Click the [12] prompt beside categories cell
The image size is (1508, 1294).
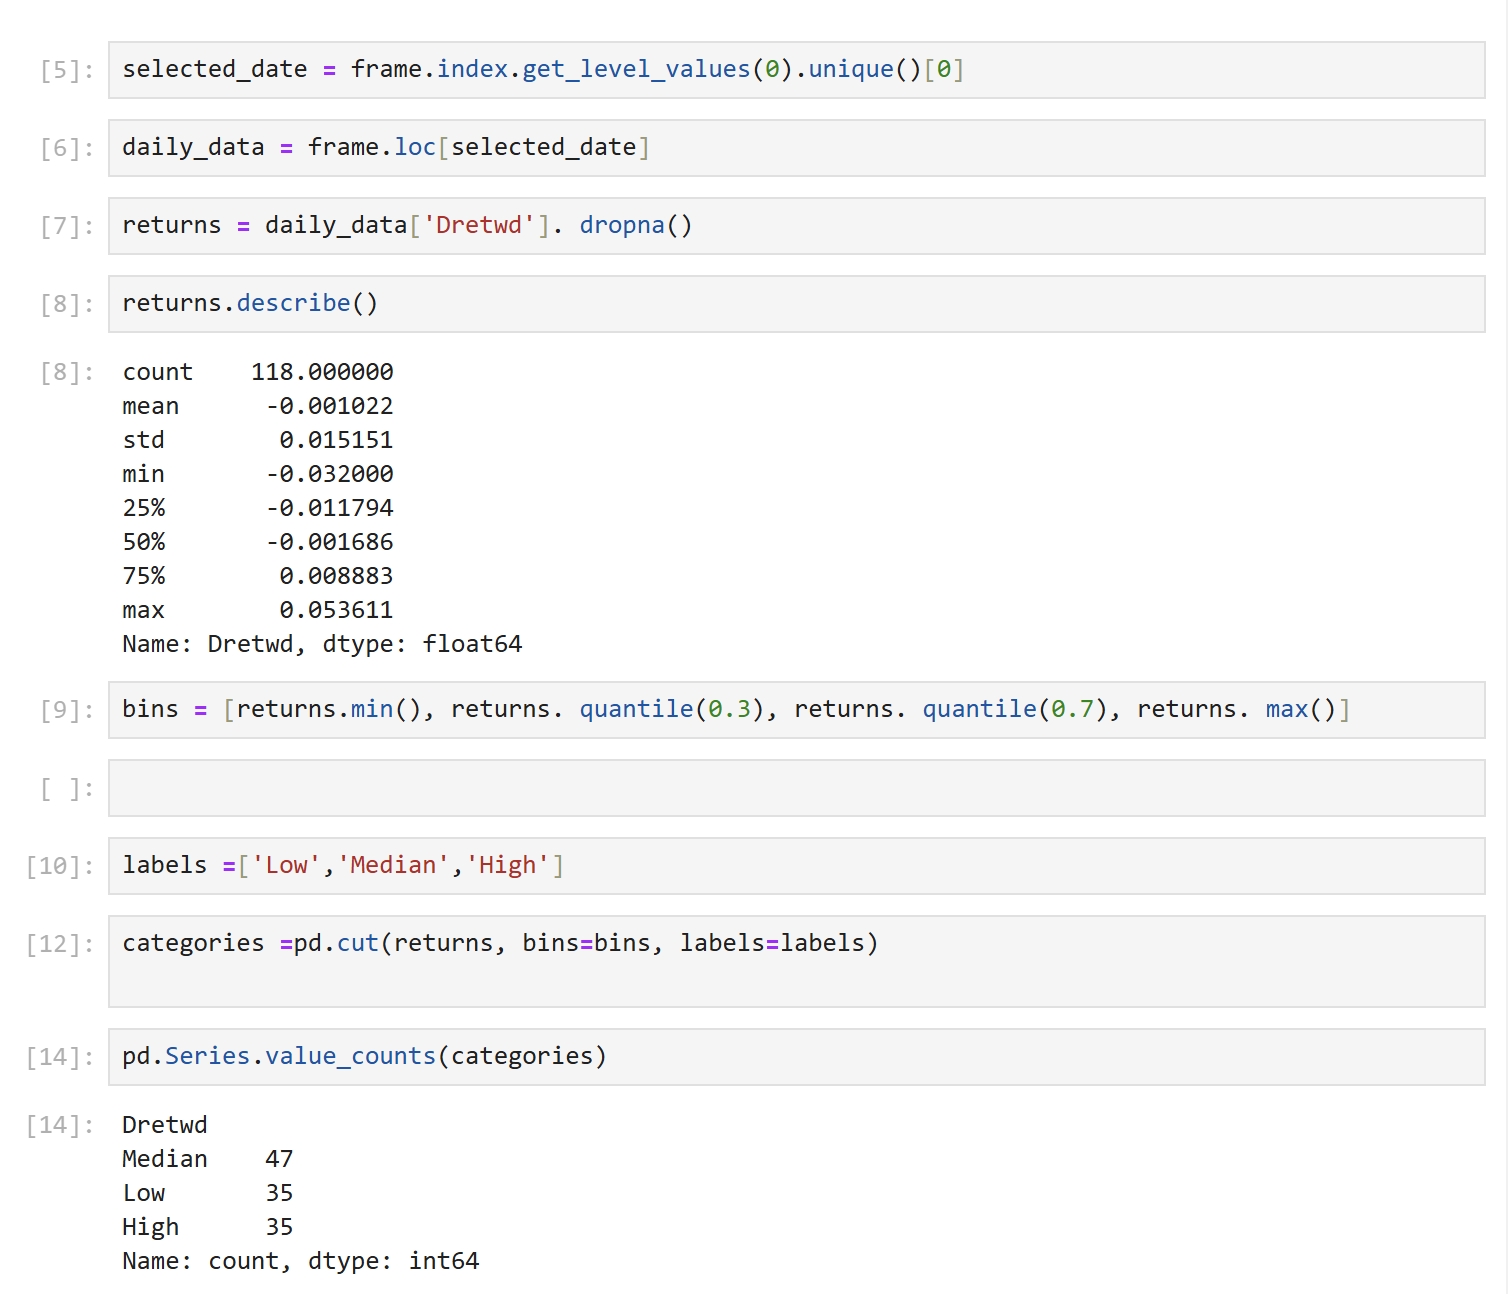[x=60, y=945]
